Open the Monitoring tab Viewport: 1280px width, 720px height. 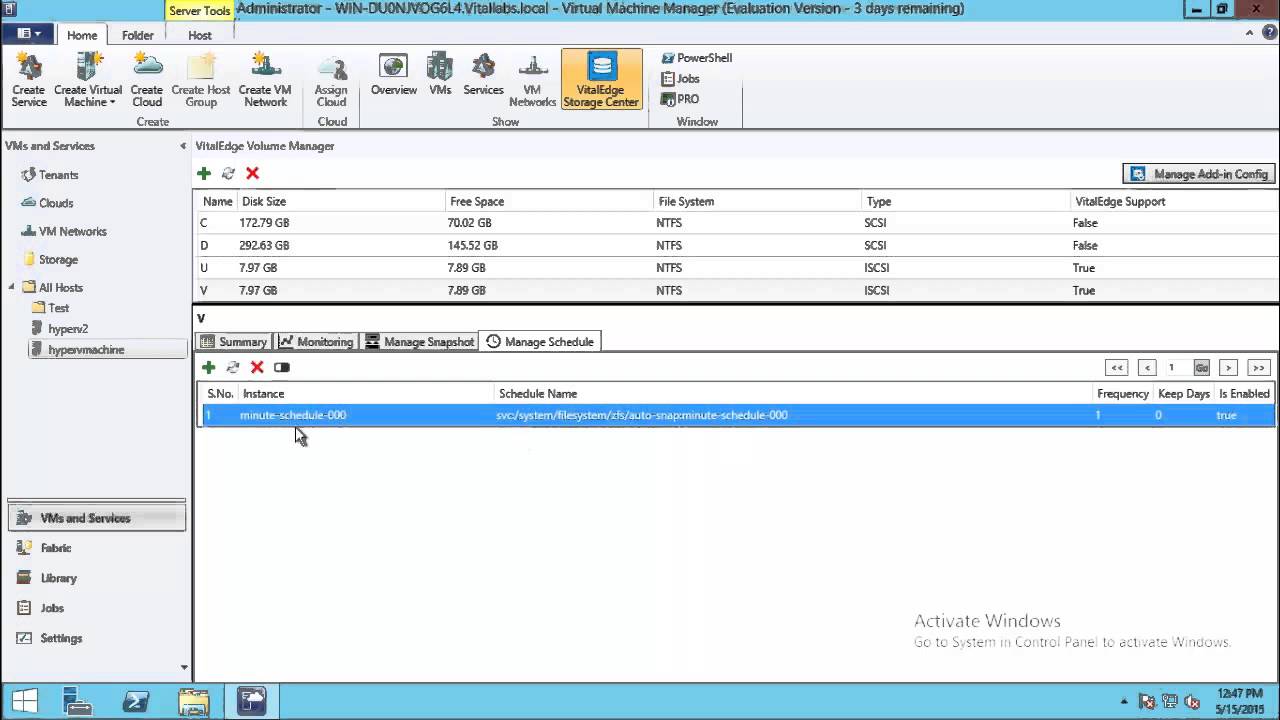315,342
